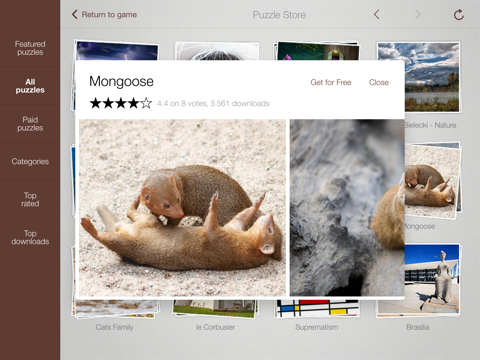This screenshot has height=360, width=480.
Task: Open the Featured puzzles section
Action: coord(30,48)
